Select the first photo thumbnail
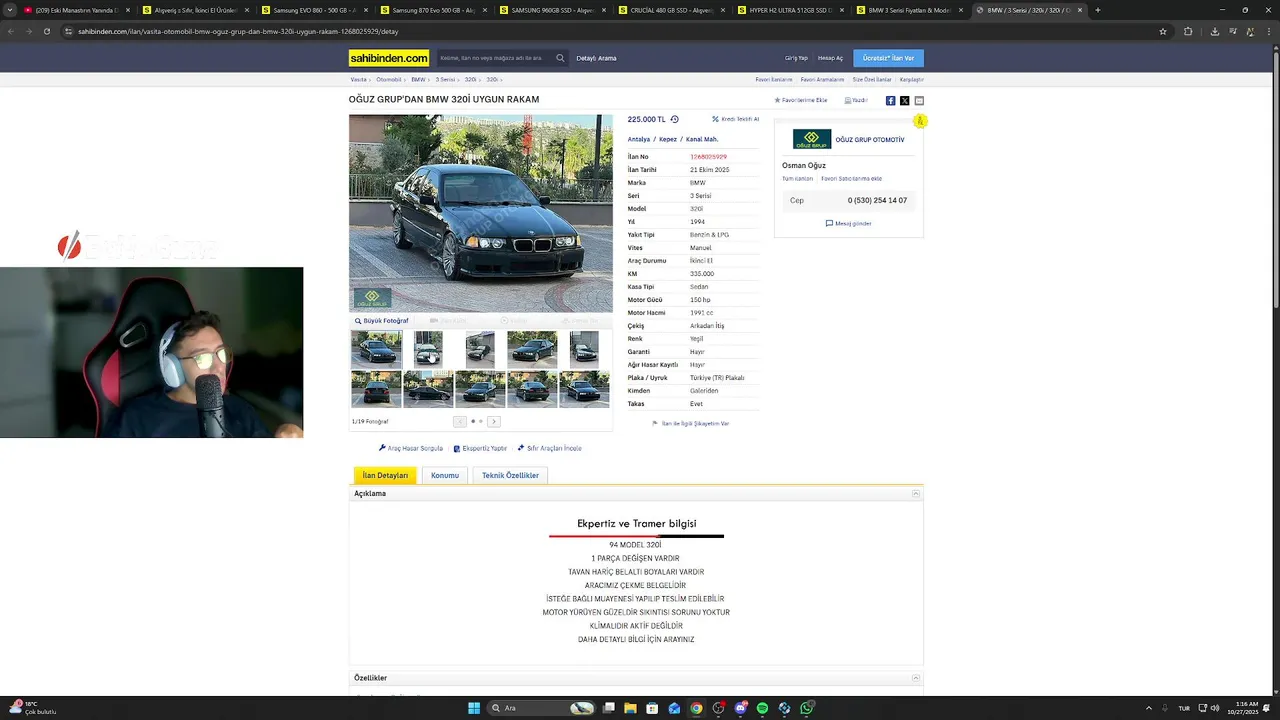The width and height of the screenshot is (1280, 720). [x=376, y=350]
